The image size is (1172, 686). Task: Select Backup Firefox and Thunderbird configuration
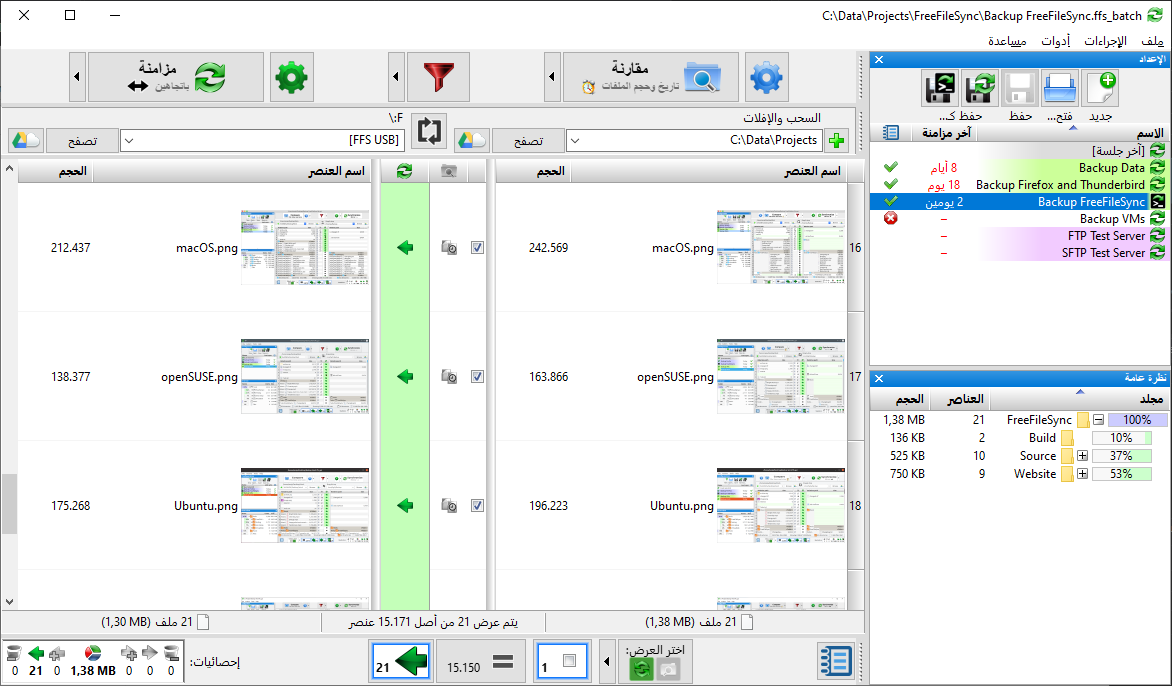tap(1020, 185)
